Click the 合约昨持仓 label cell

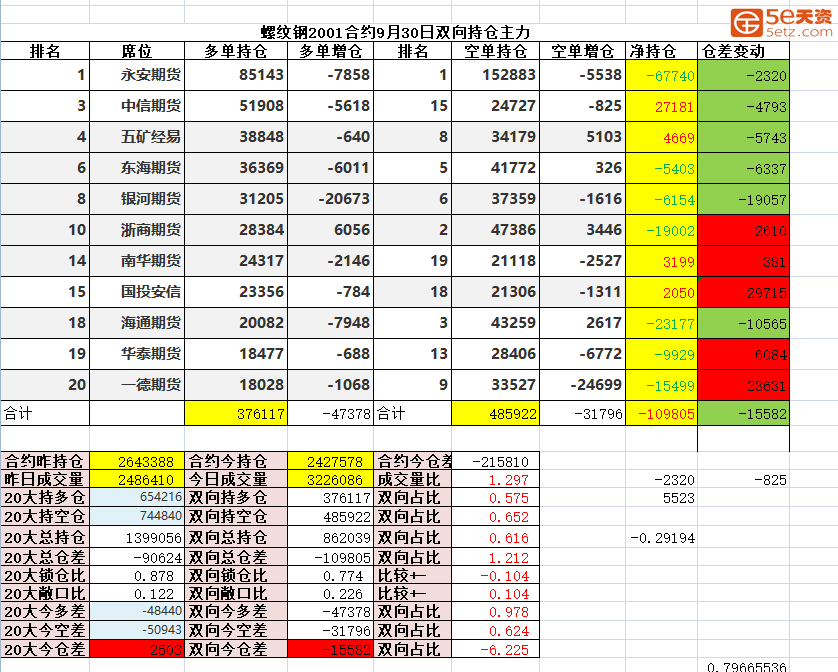point(45,461)
